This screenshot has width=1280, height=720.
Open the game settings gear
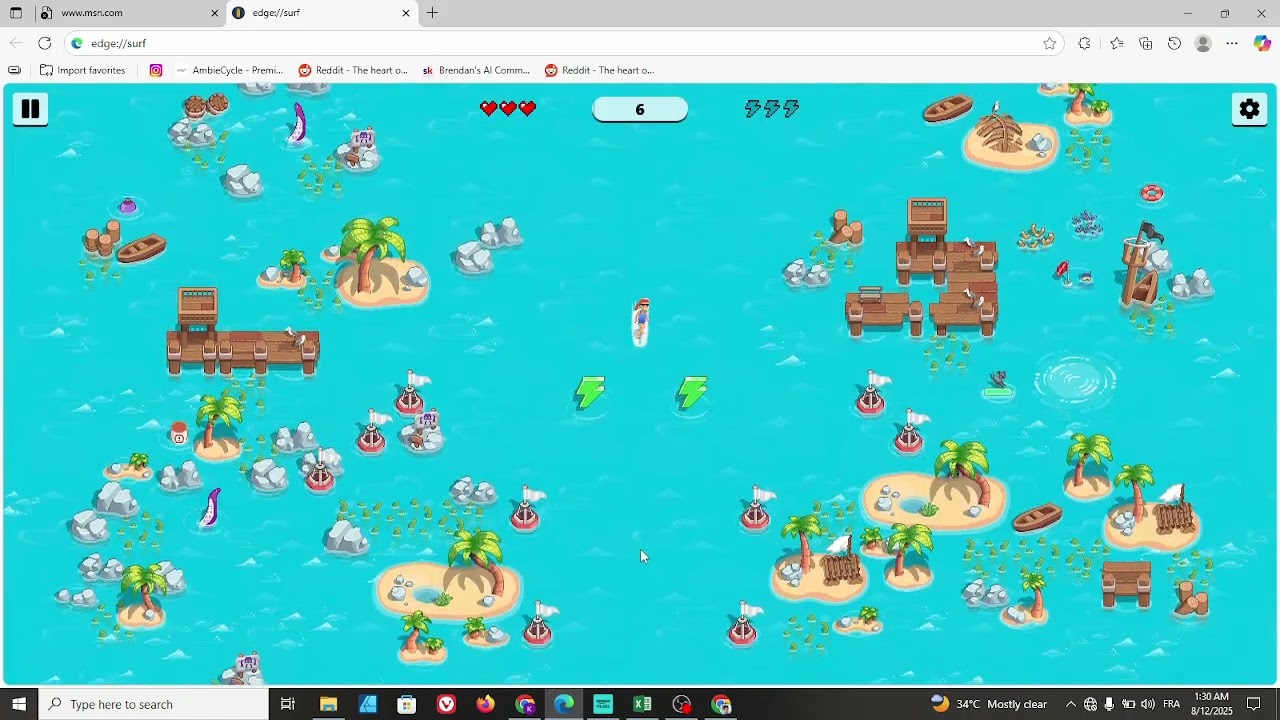click(x=1249, y=109)
